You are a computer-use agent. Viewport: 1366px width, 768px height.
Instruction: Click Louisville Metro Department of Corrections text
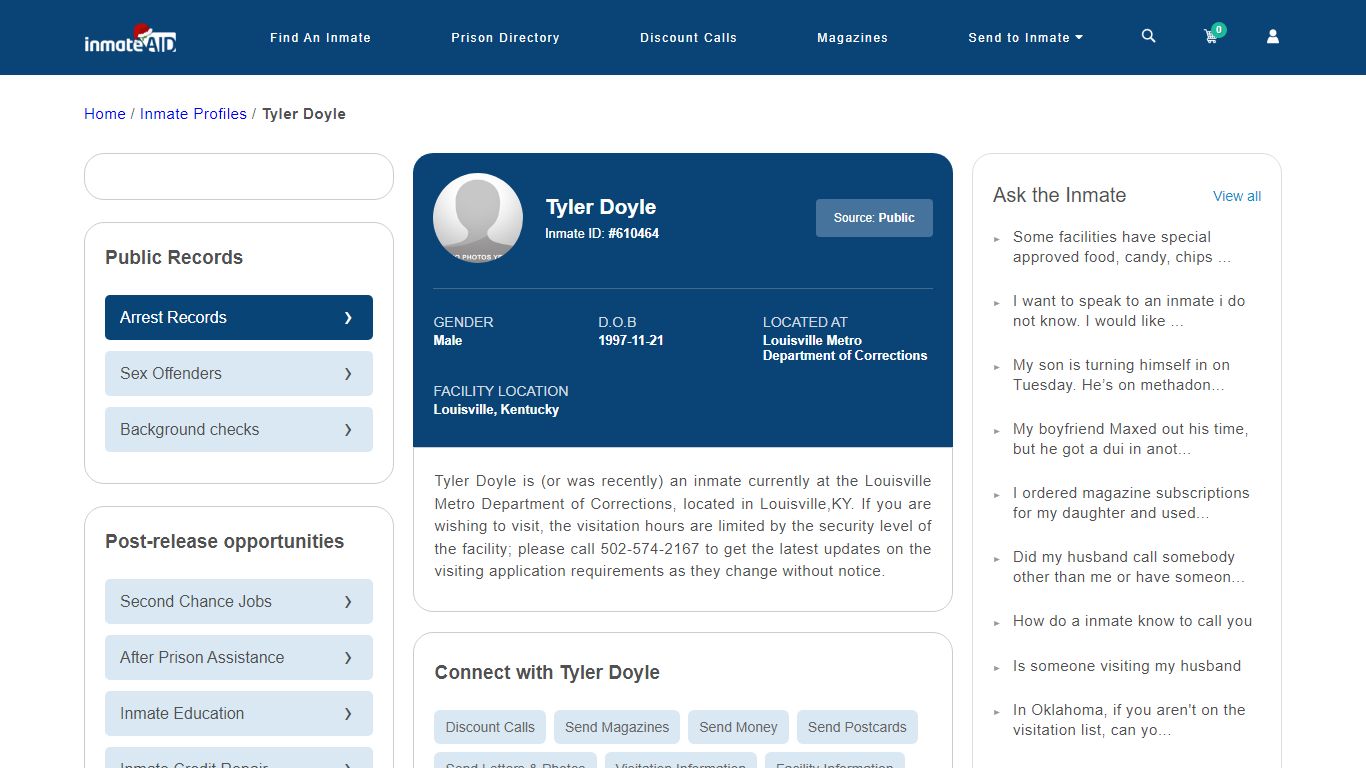point(845,348)
